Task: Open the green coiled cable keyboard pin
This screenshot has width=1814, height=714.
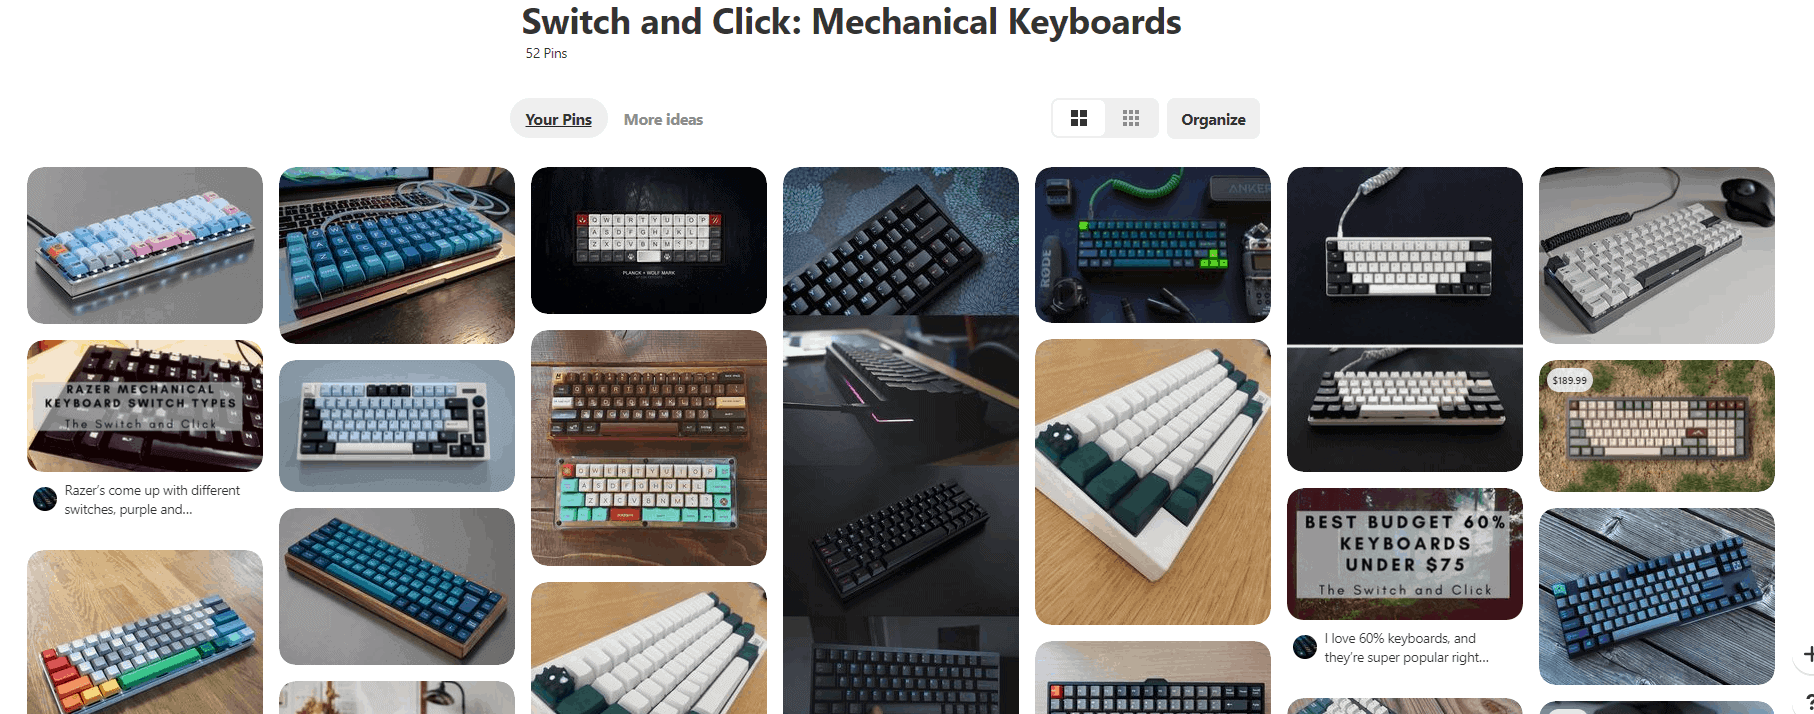Action: pos(1153,245)
